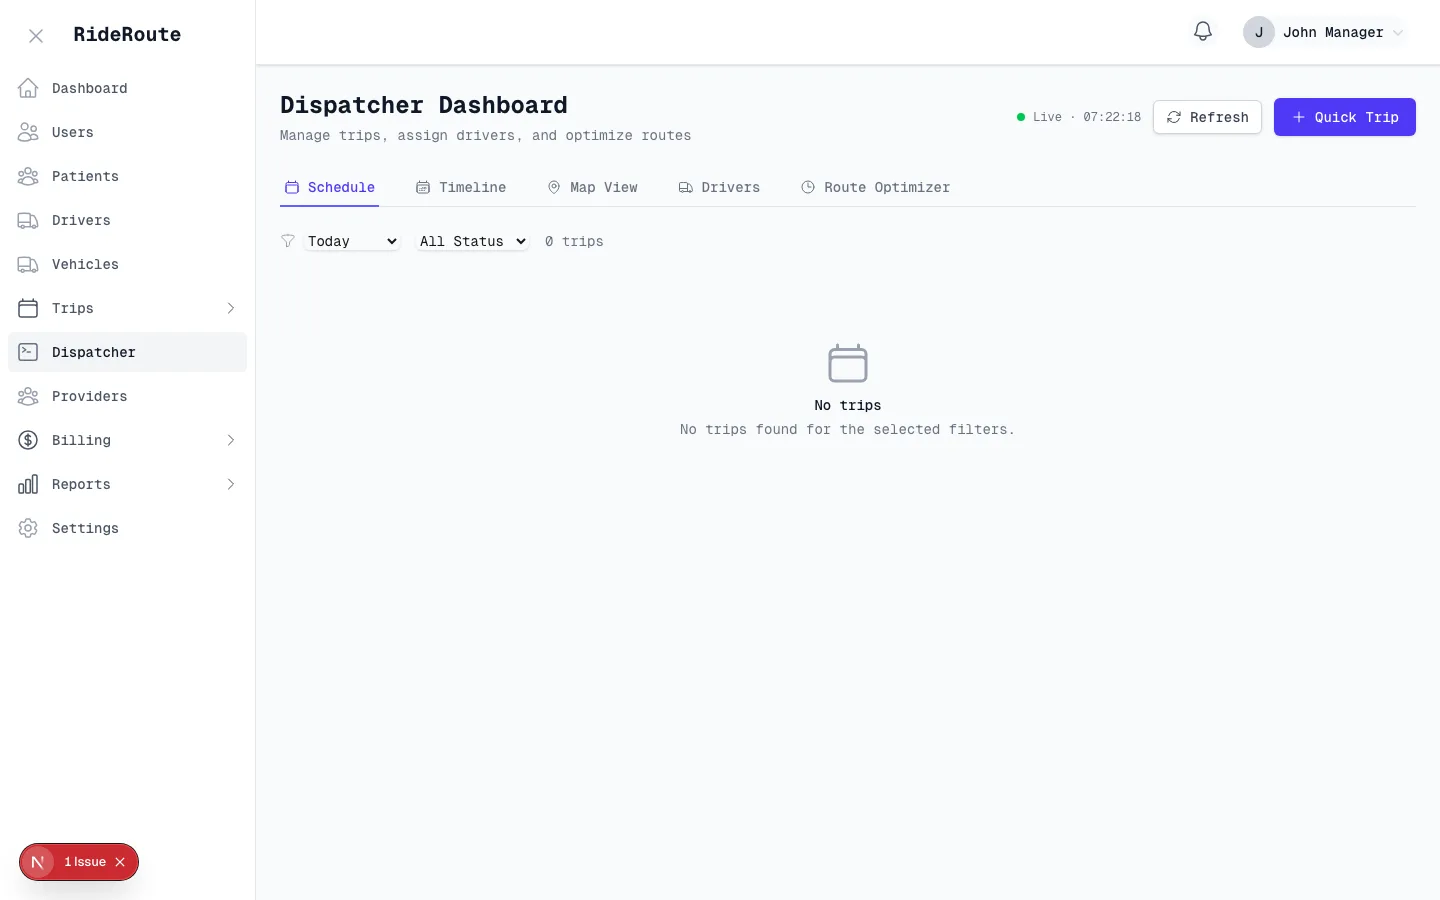Switch to the Map View tab

click(x=592, y=187)
